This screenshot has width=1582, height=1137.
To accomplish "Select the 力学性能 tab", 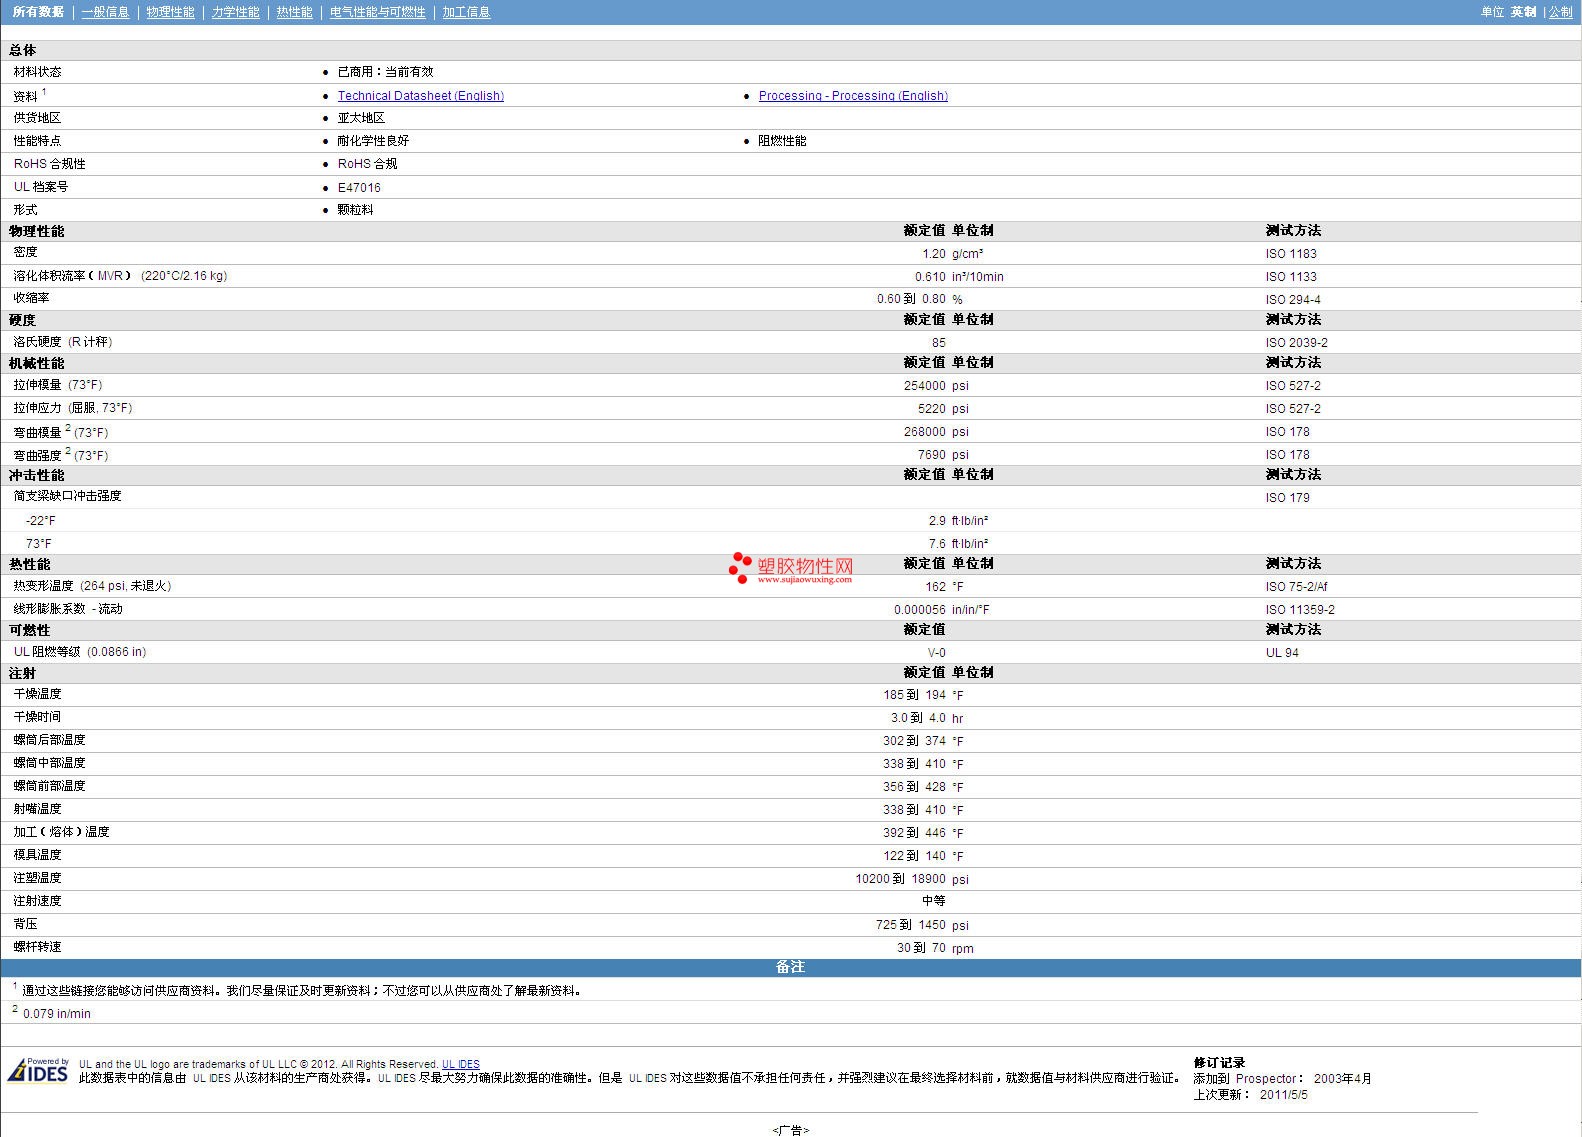I will 235,12.
